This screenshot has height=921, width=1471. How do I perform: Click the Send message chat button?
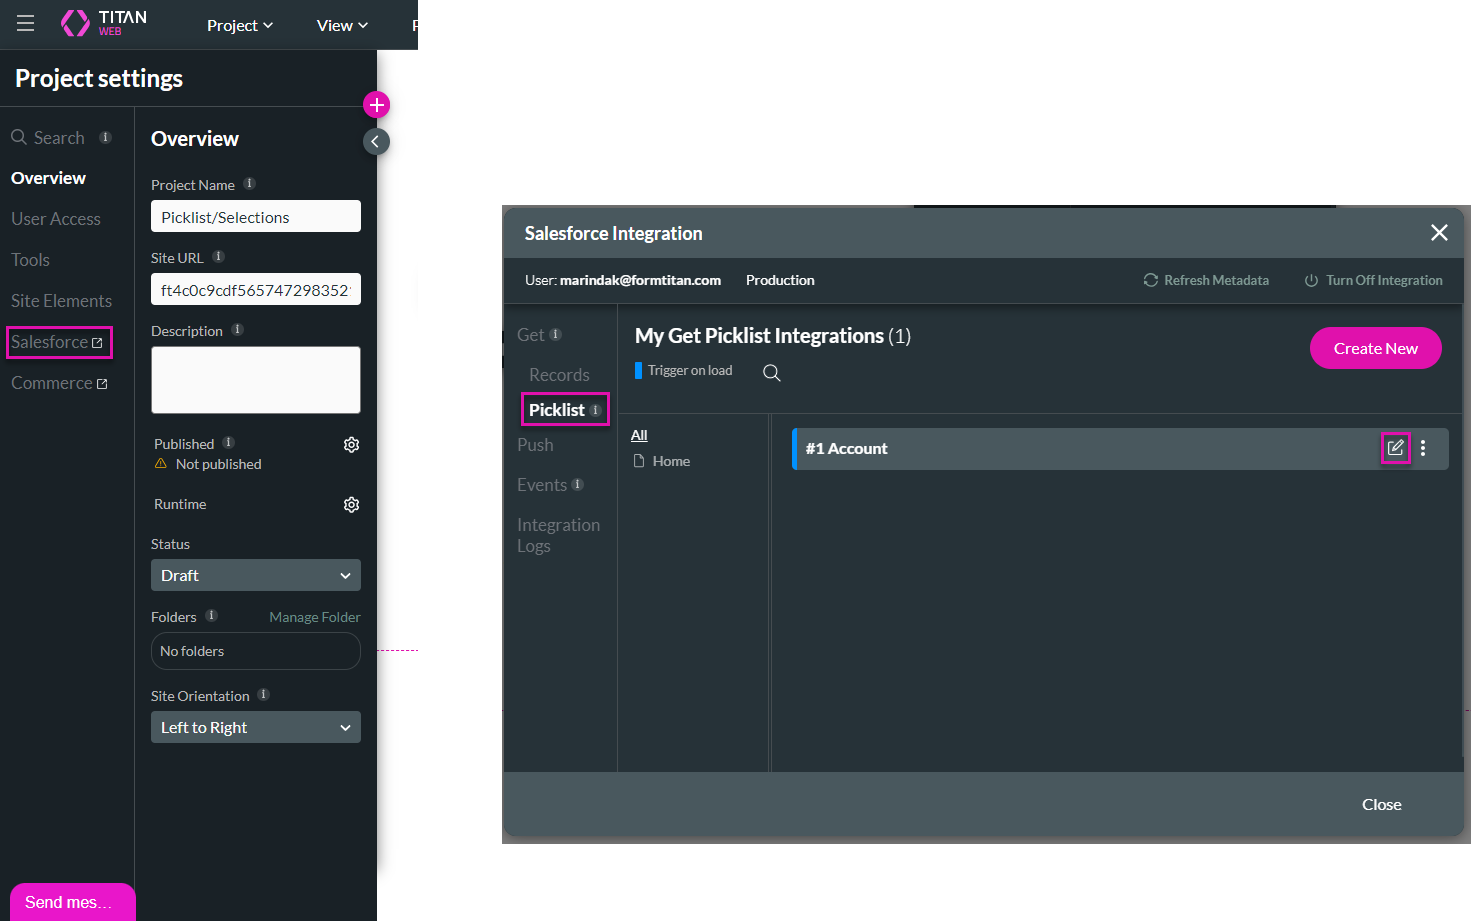pyautogui.click(x=72, y=902)
